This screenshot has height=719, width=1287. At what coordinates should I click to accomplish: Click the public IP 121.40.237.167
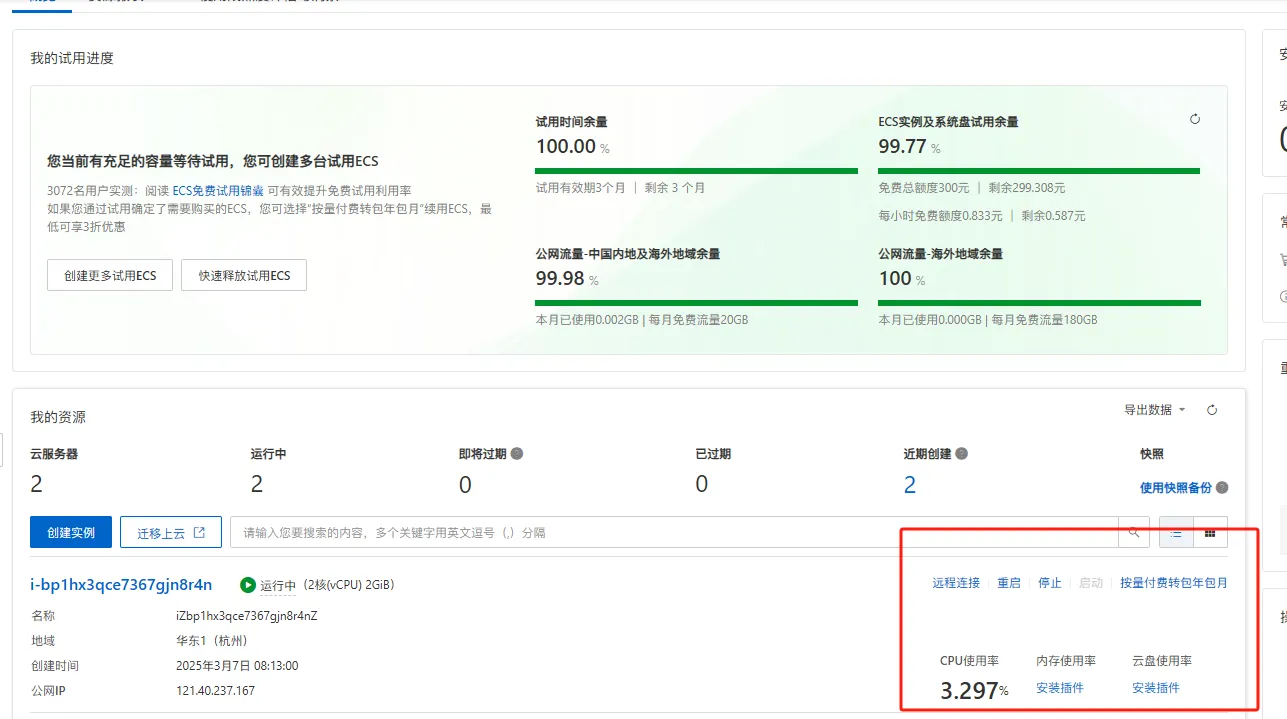216,691
